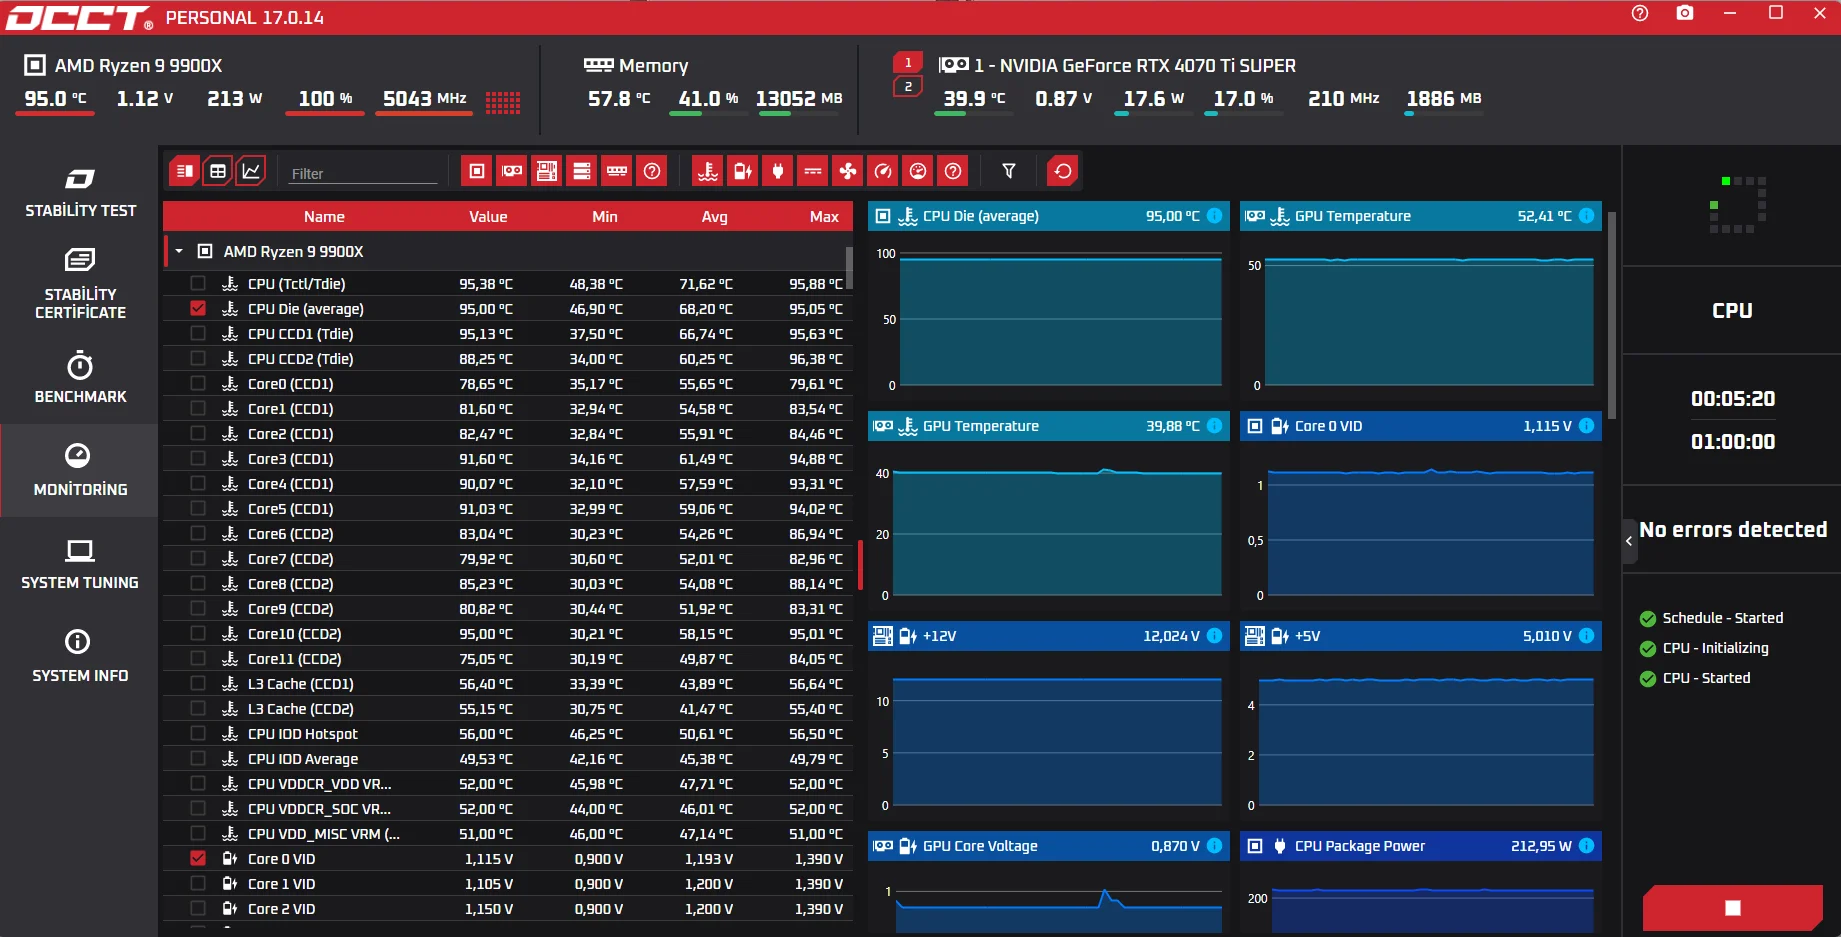Tick the Core0 (CCD1) checkbox

[x=198, y=384]
